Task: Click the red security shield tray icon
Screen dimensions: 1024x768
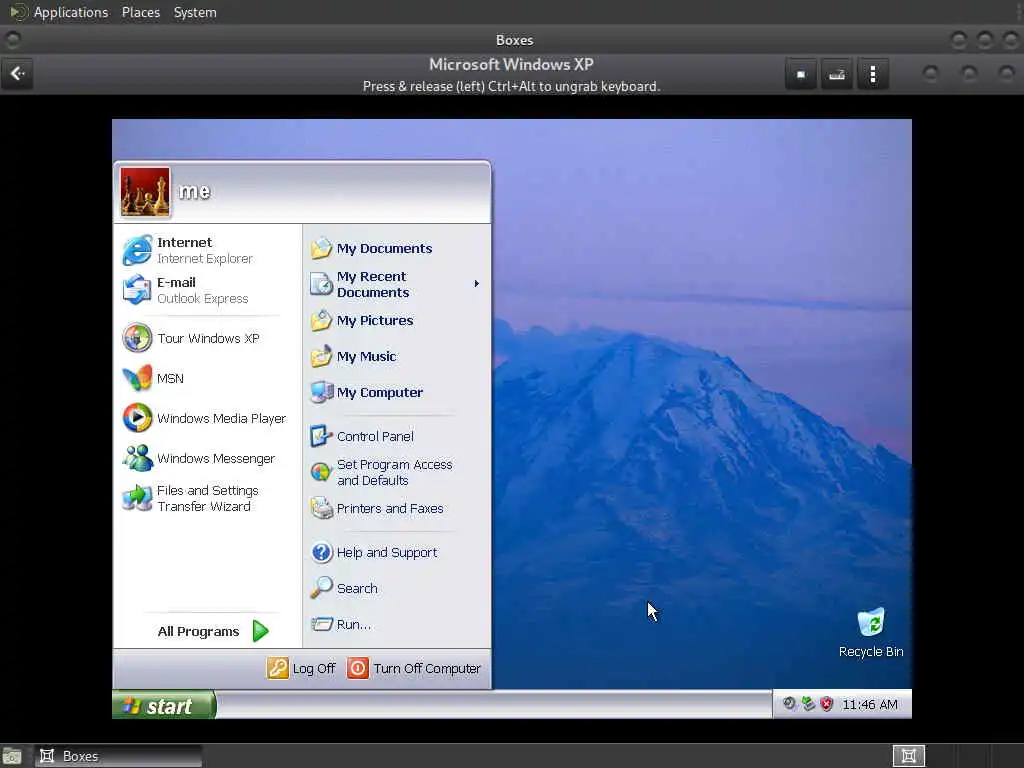Action: coord(826,704)
